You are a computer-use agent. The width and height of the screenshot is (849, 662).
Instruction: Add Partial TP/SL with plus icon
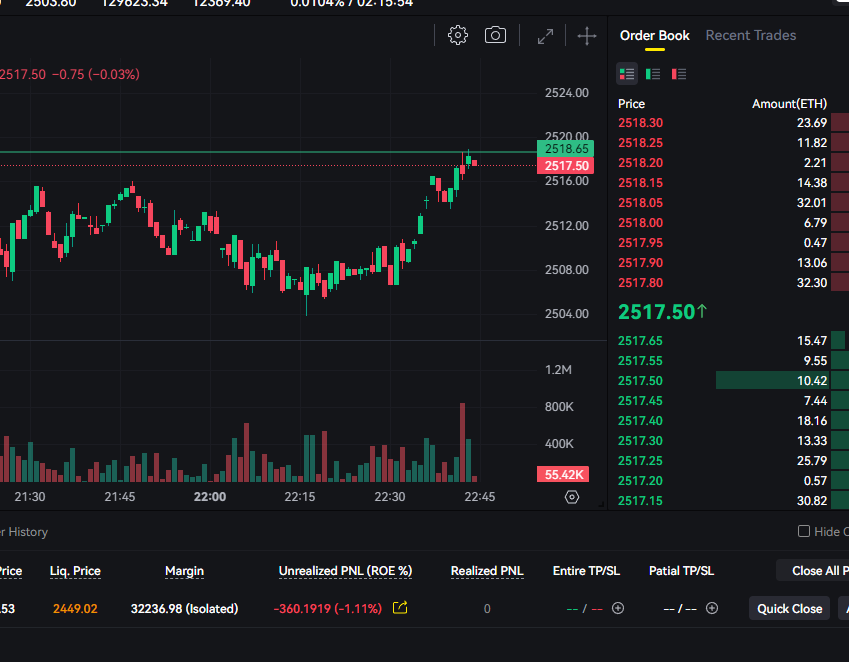712,608
